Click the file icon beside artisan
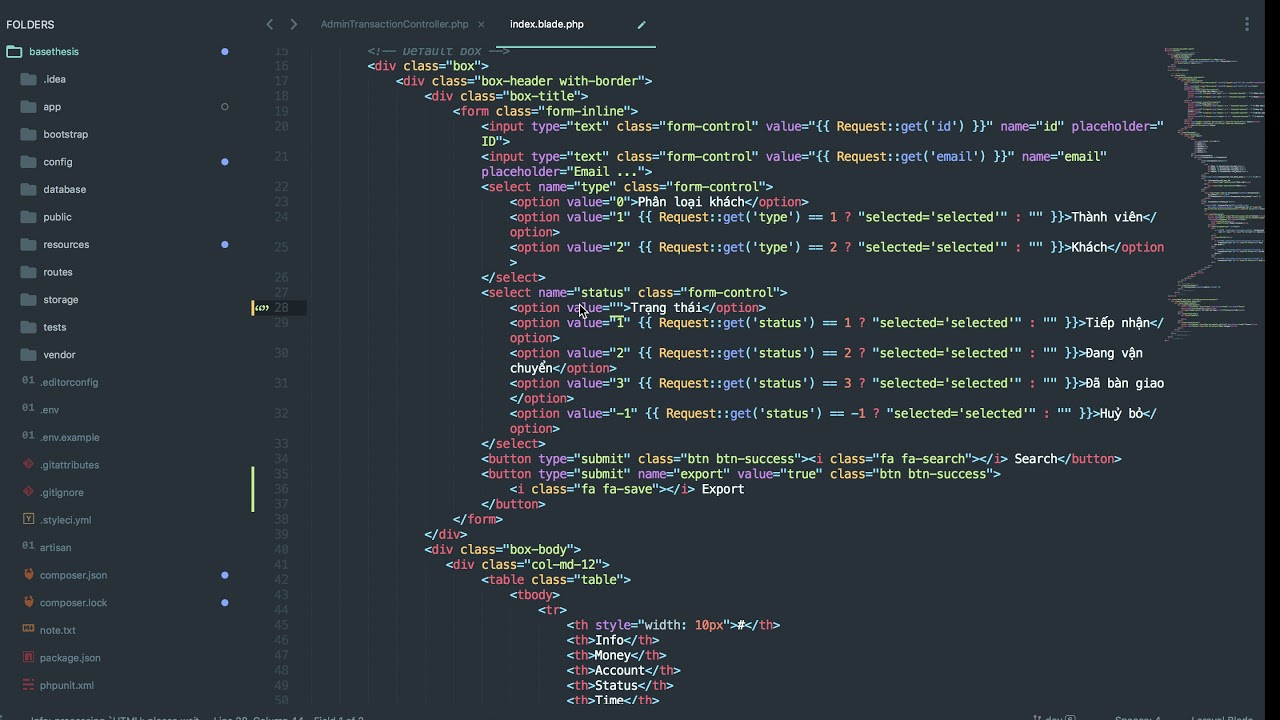 tap(28, 547)
